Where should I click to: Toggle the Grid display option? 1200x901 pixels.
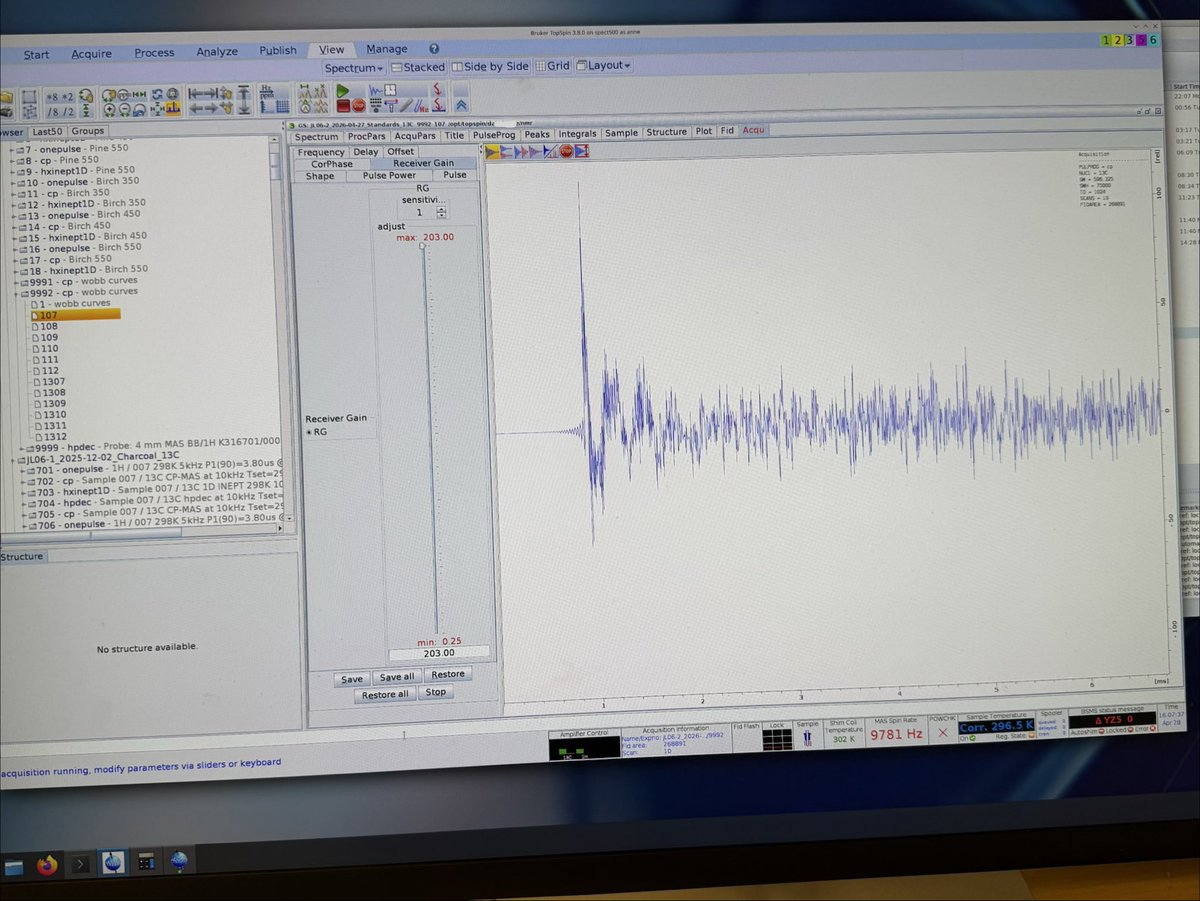pos(553,66)
